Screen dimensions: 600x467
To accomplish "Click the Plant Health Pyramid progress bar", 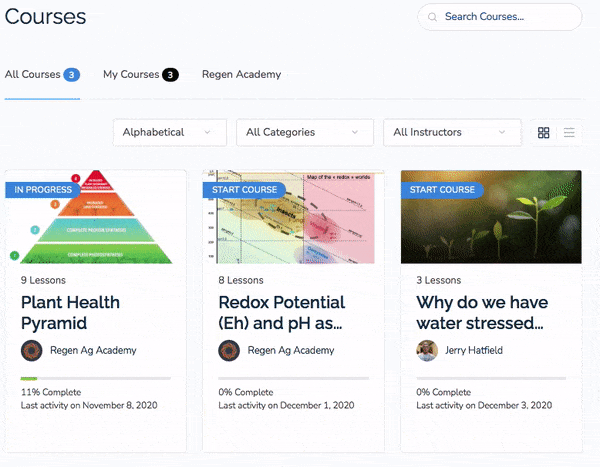I will [x=96, y=379].
